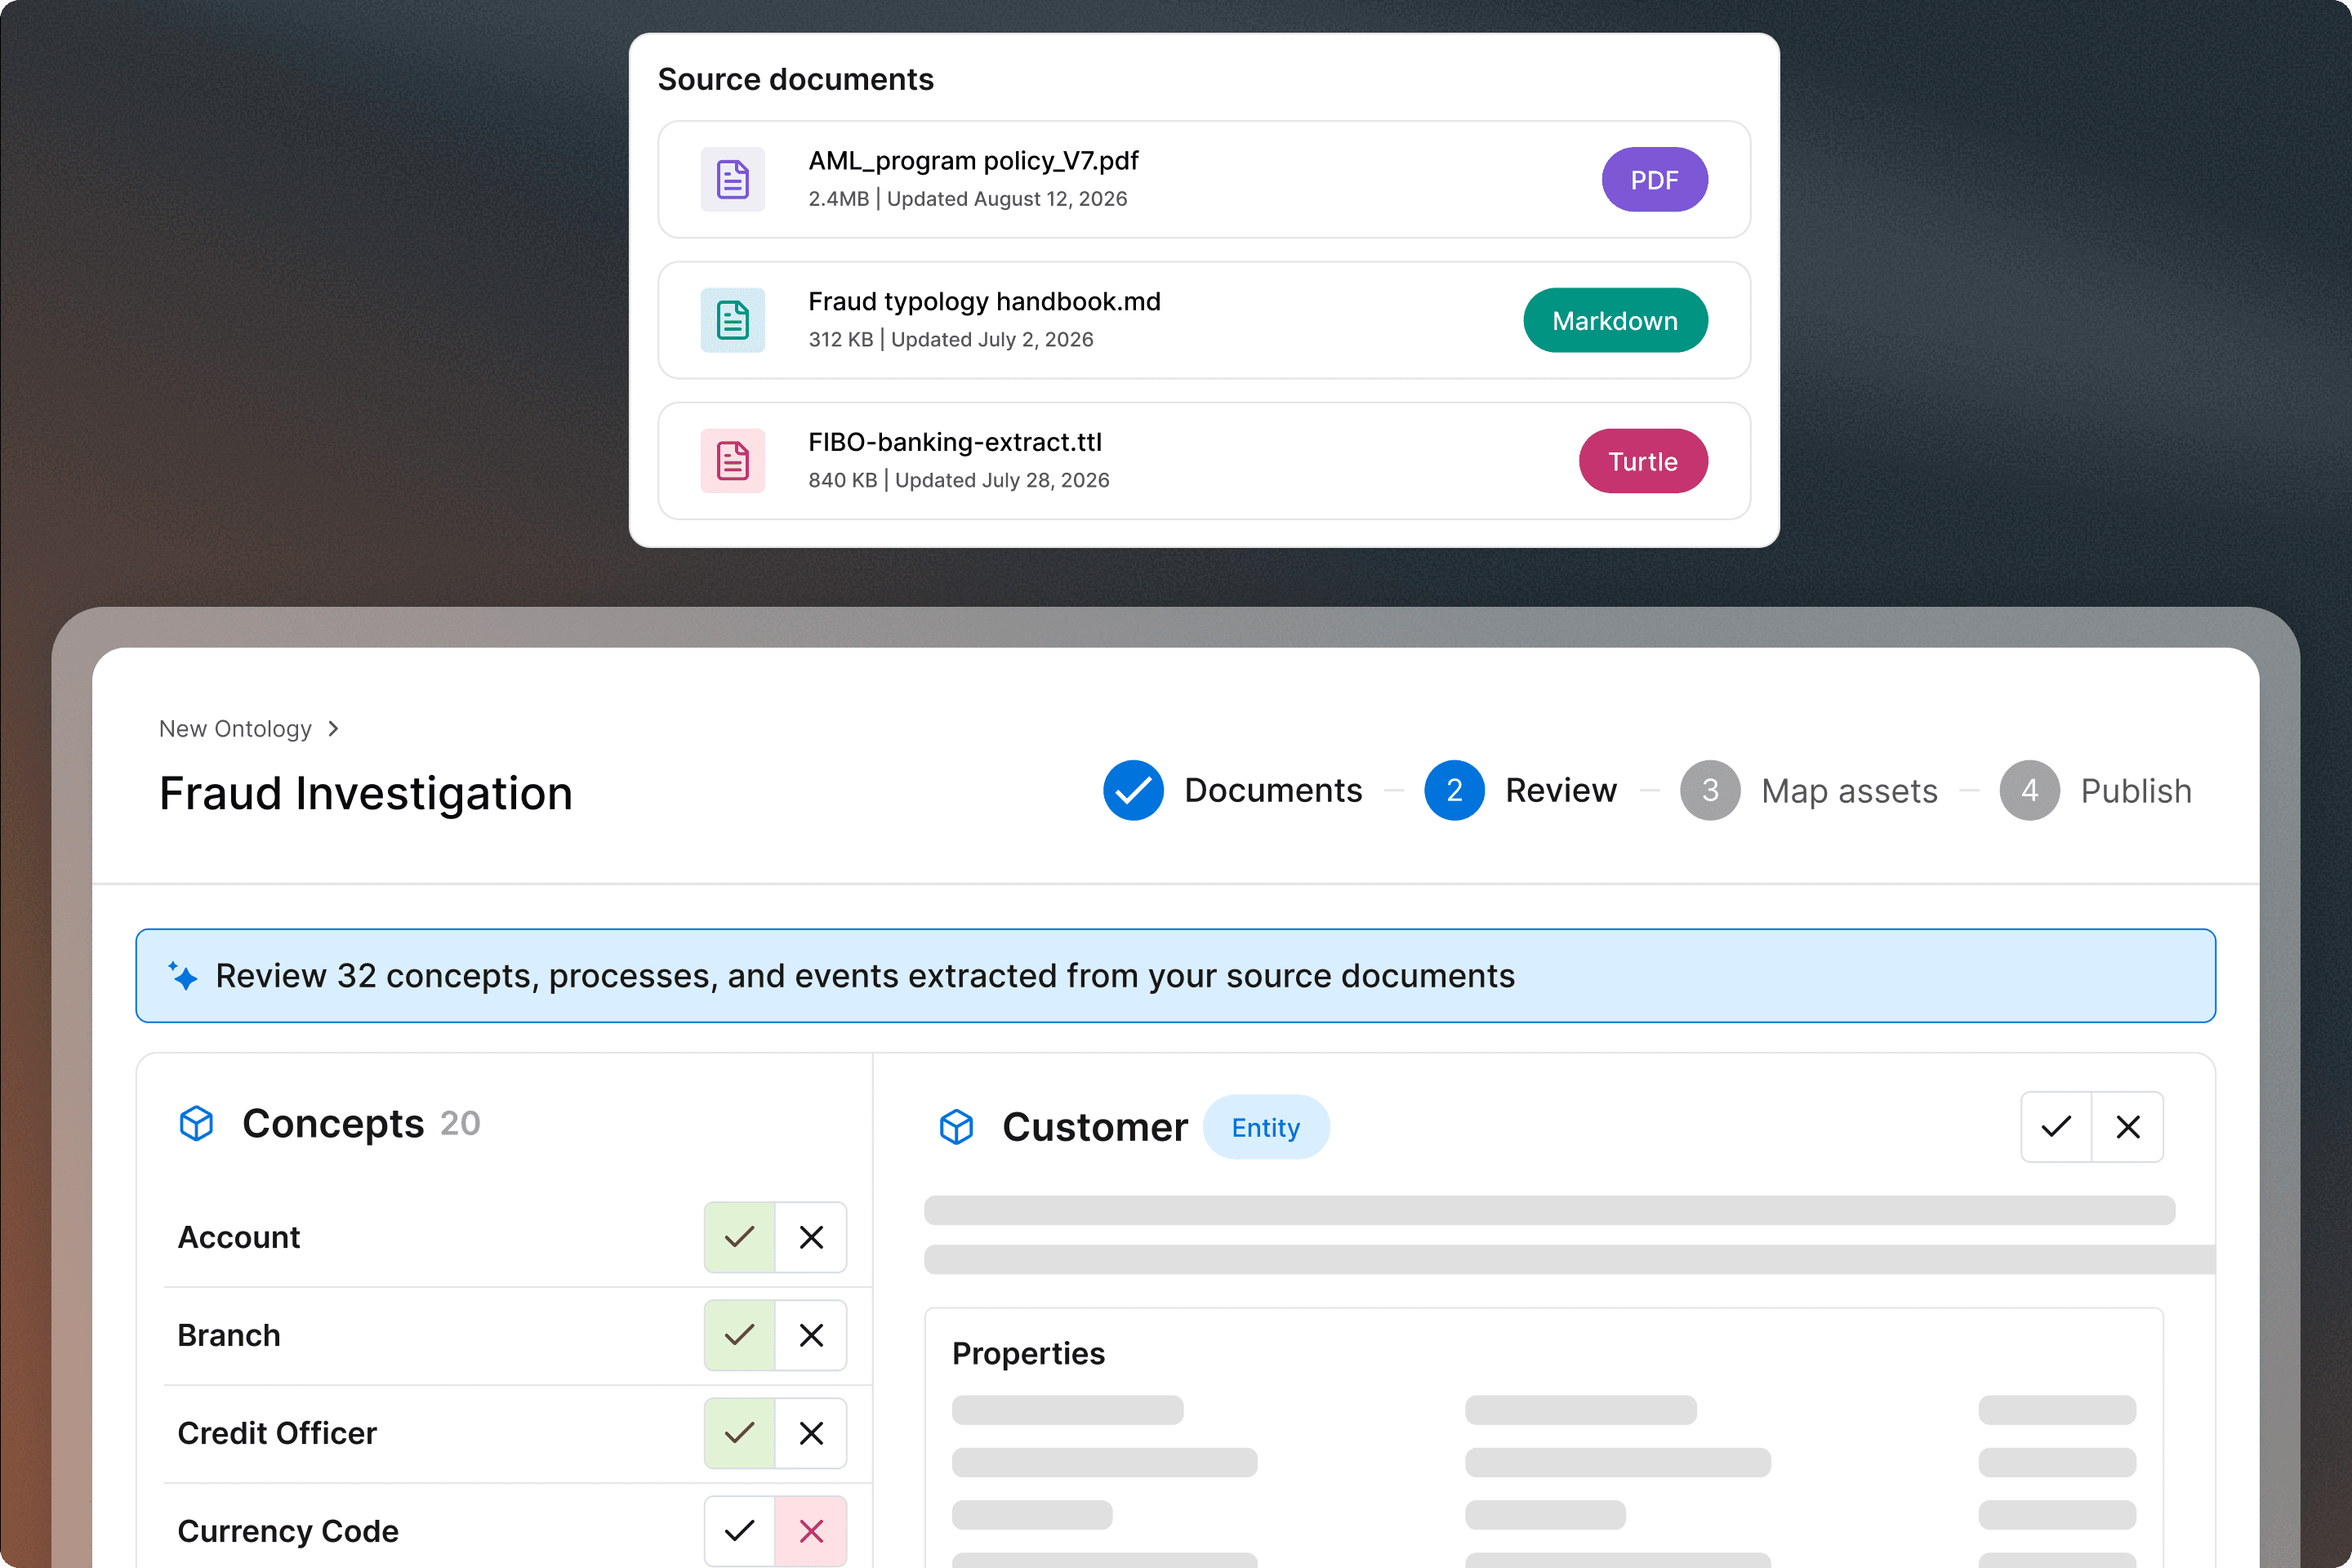Image resolution: width=2352 pixels, height=1568 pixels.
Task: Click the Turtle badge
Action: [x=1643, y=461]
